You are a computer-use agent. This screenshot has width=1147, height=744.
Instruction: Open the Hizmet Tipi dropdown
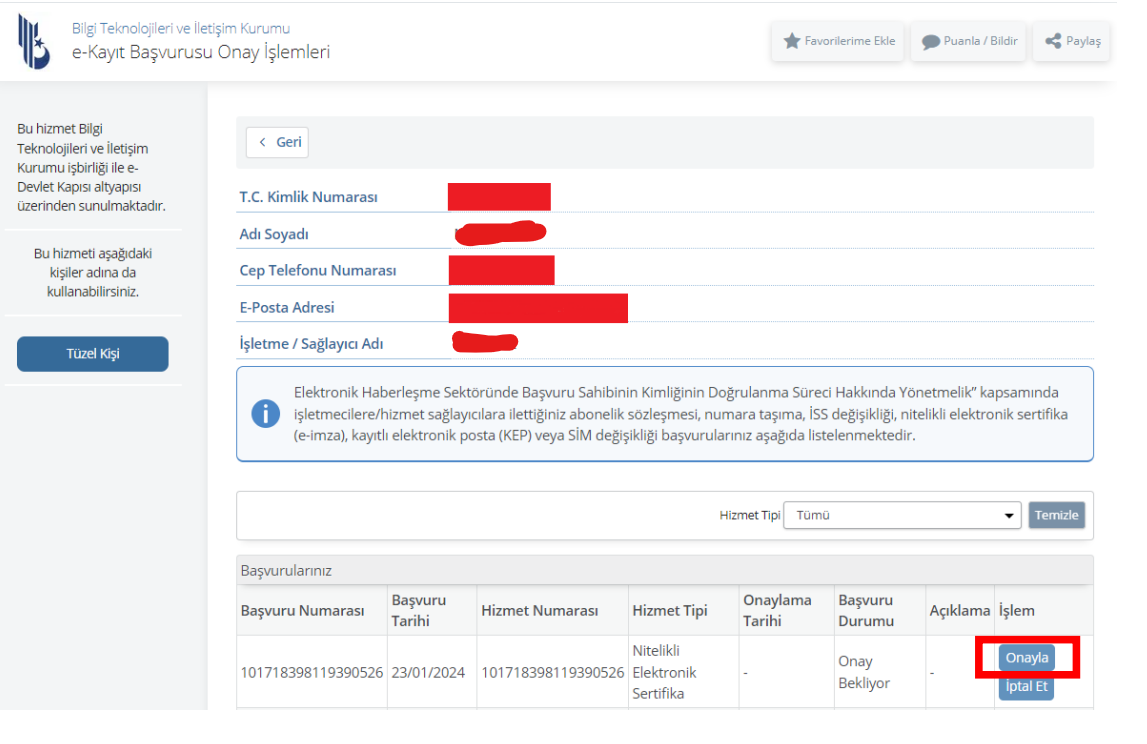coord(902,515)
